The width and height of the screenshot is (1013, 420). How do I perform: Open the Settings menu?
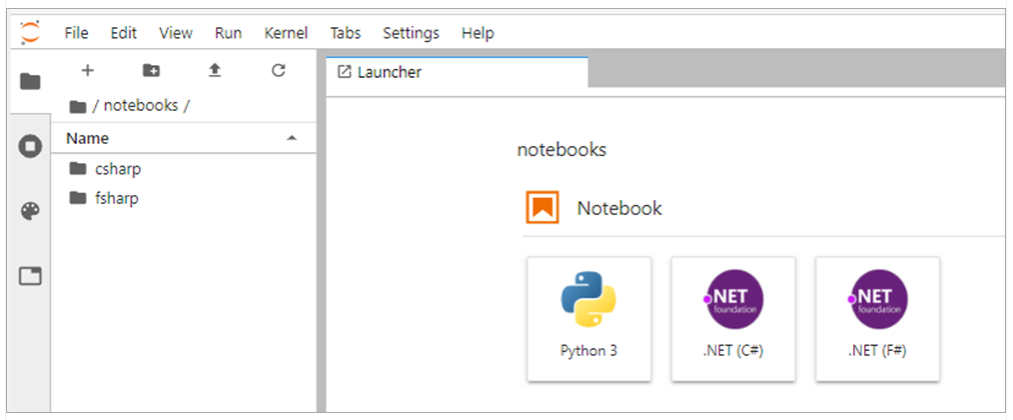(411, 33)
